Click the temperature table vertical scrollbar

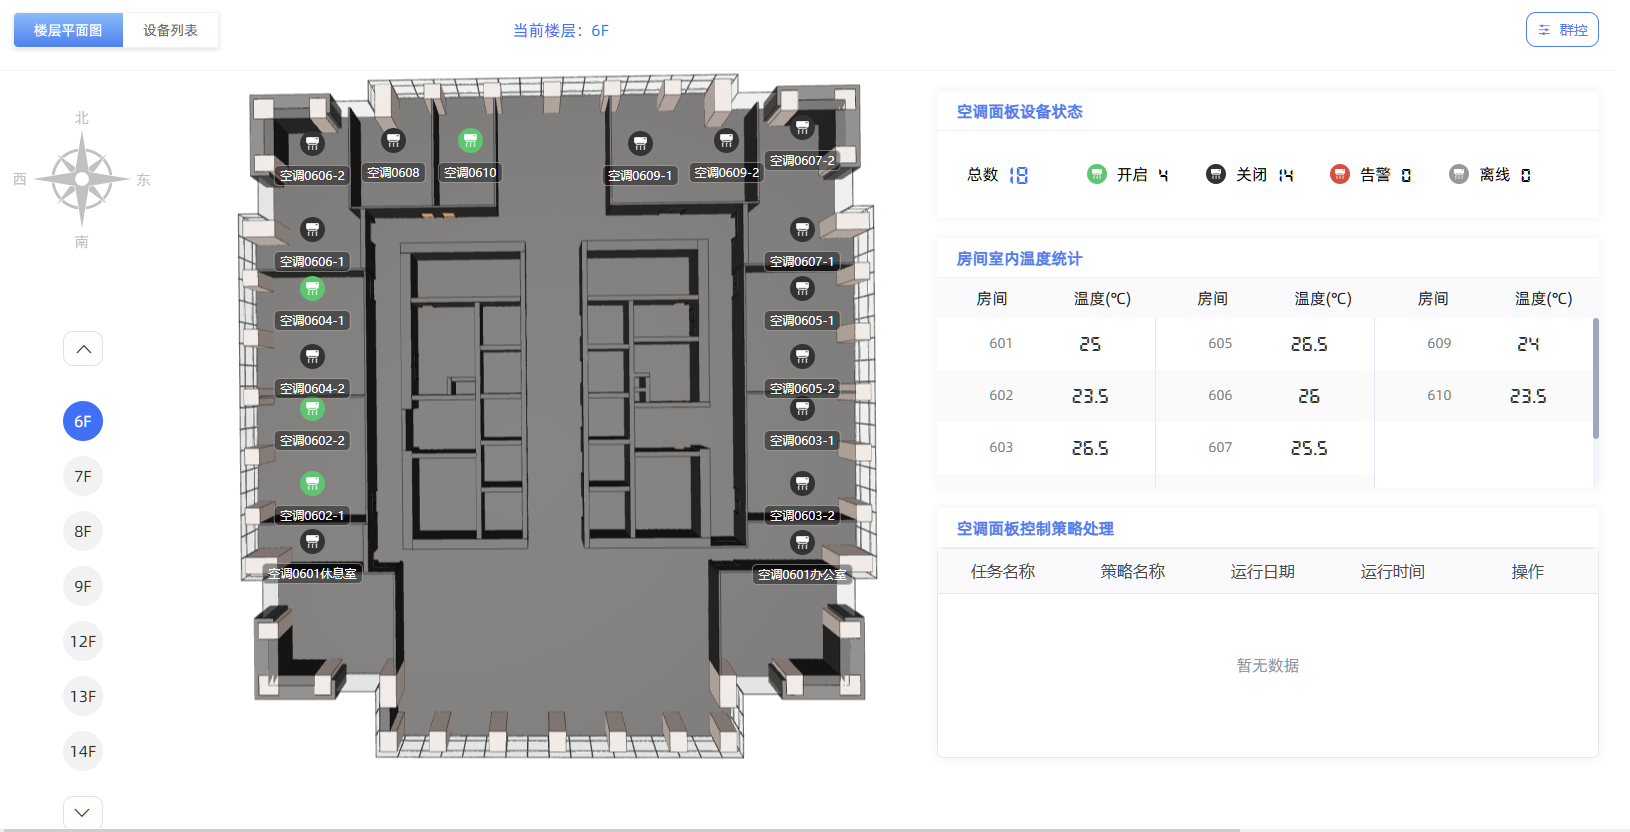1595,378
